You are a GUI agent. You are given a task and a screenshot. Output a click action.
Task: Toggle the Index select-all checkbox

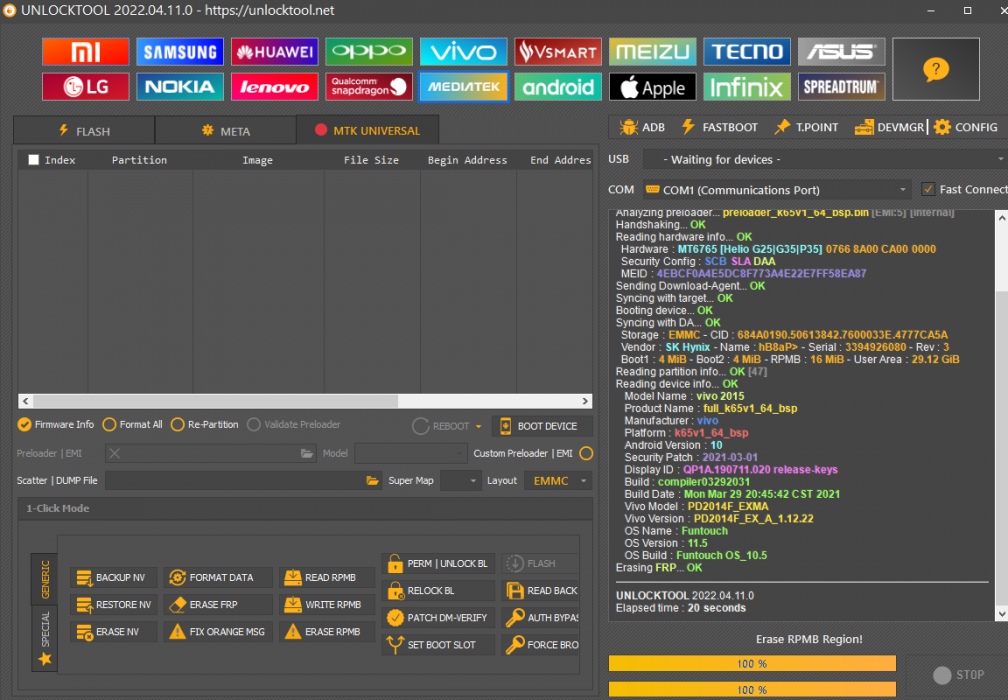point(33,160)
